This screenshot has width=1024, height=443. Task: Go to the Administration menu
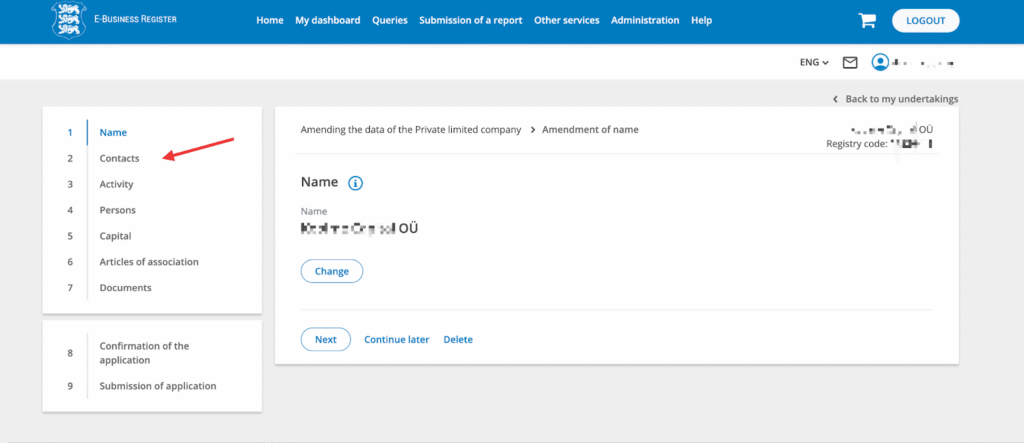click(x=645, y=20)
